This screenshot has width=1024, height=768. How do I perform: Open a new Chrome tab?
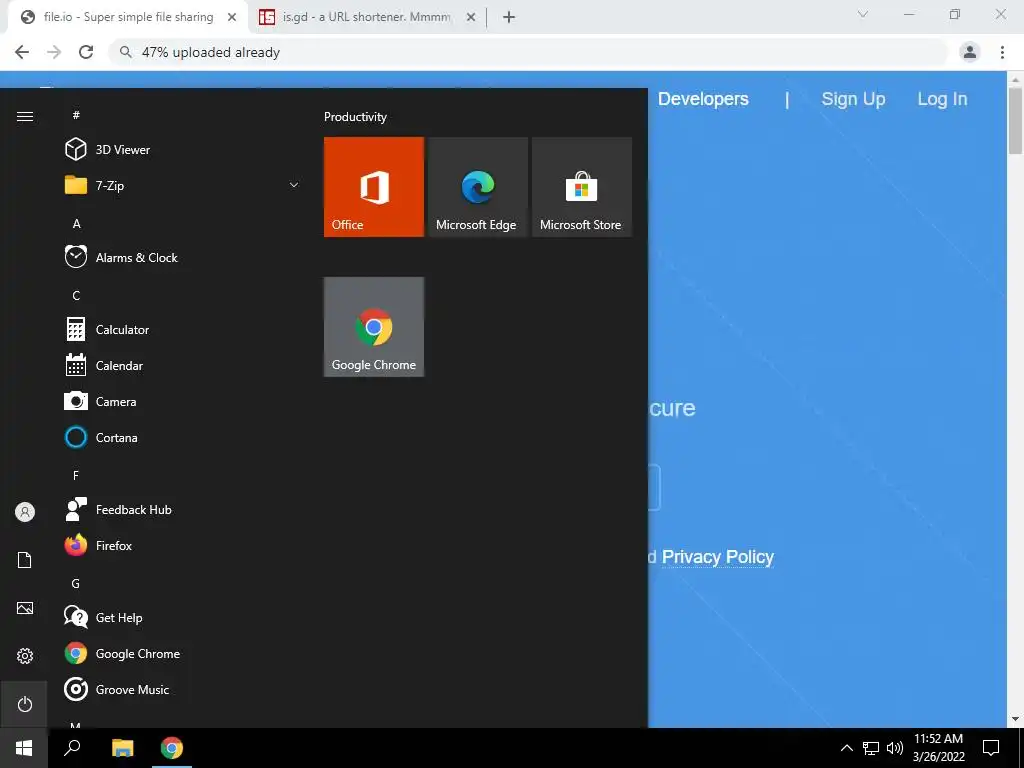click(509, 18)
